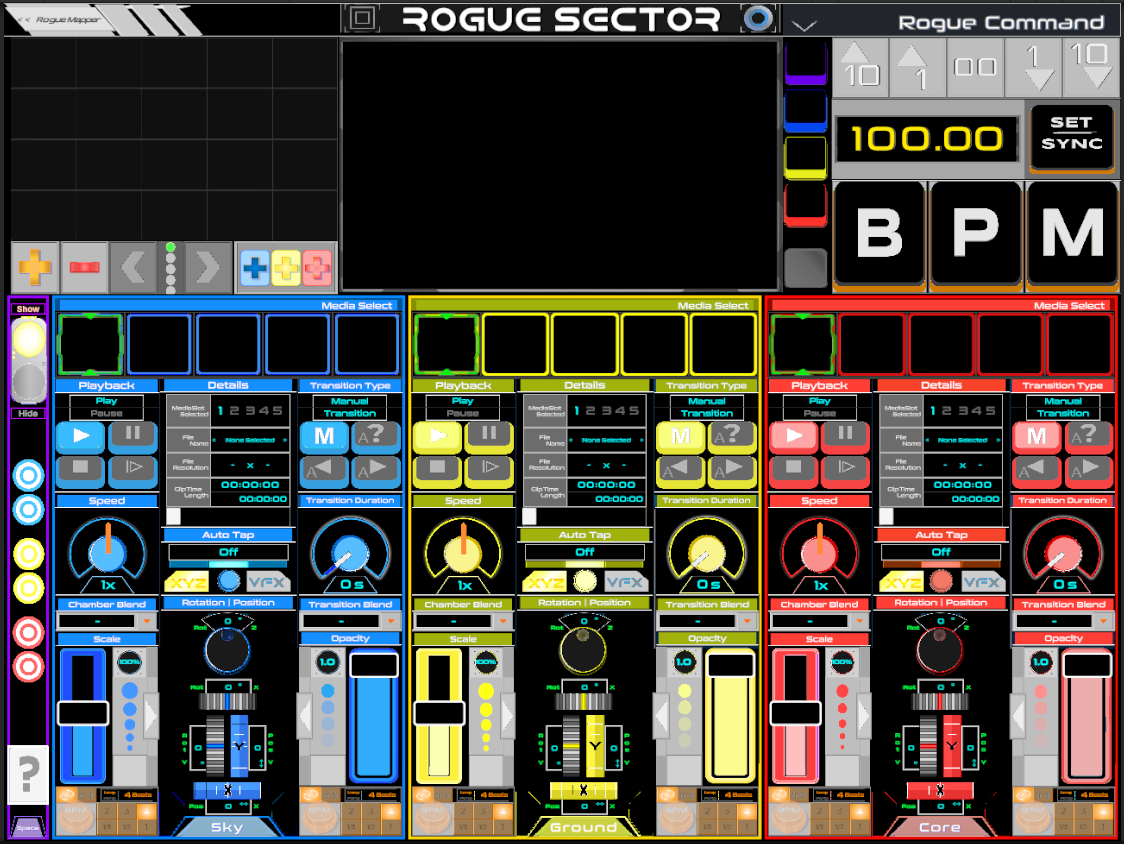The image size is (1124, 844).
Task: Tick the white checkbox in Core Details
Action: click(x=886, y=516)
